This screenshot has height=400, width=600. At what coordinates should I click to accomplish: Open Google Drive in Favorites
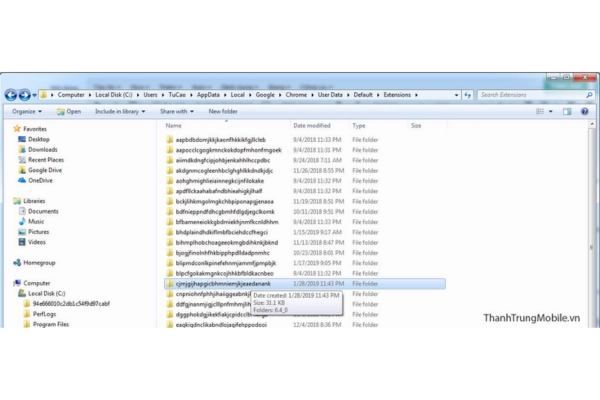tap(45, 170)
